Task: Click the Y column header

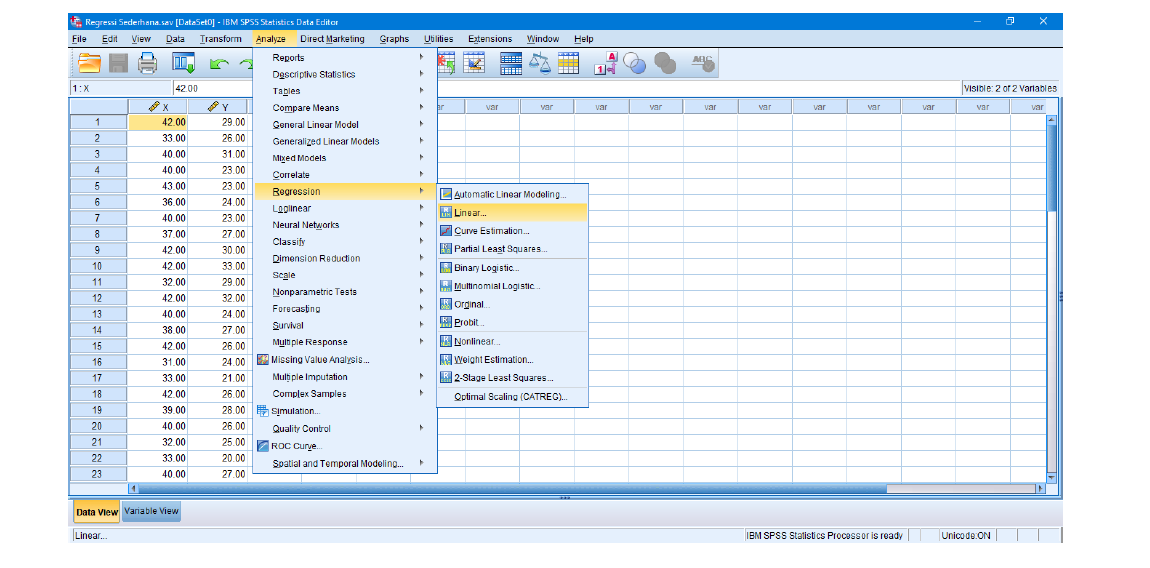Action: point(218,107)
